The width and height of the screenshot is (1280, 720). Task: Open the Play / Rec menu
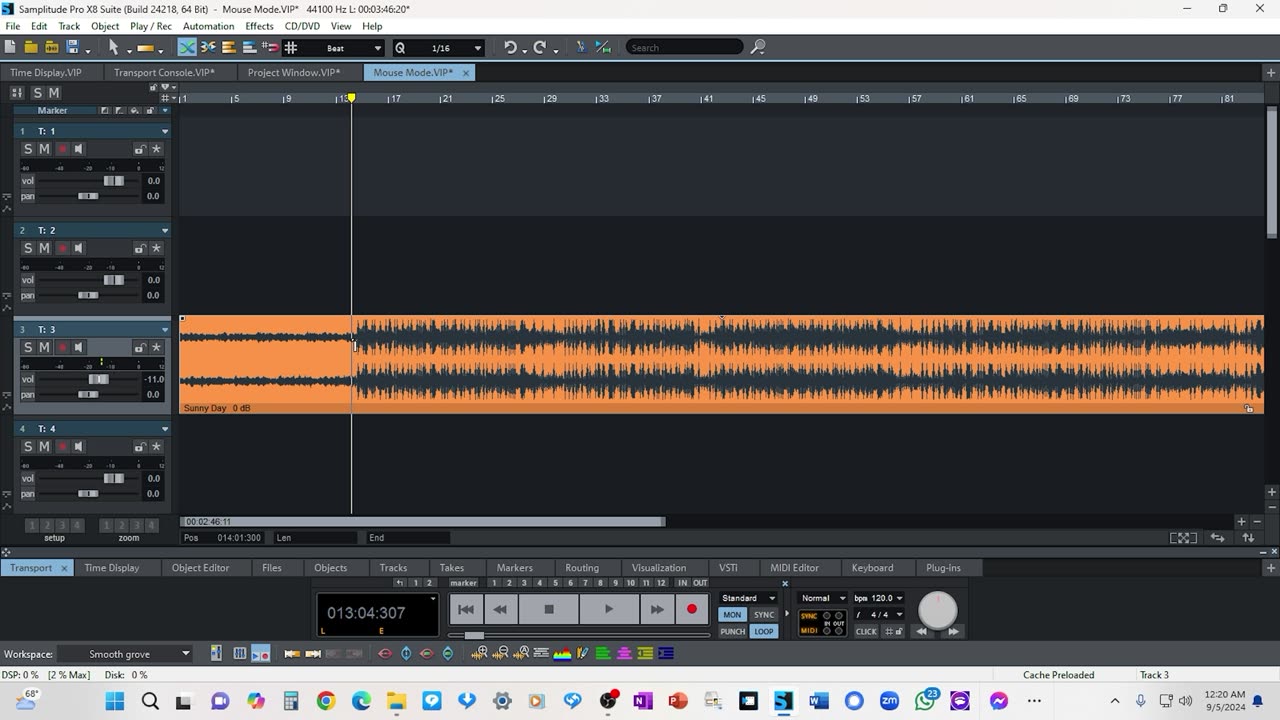pyautogui.click(x=151, y=26)
